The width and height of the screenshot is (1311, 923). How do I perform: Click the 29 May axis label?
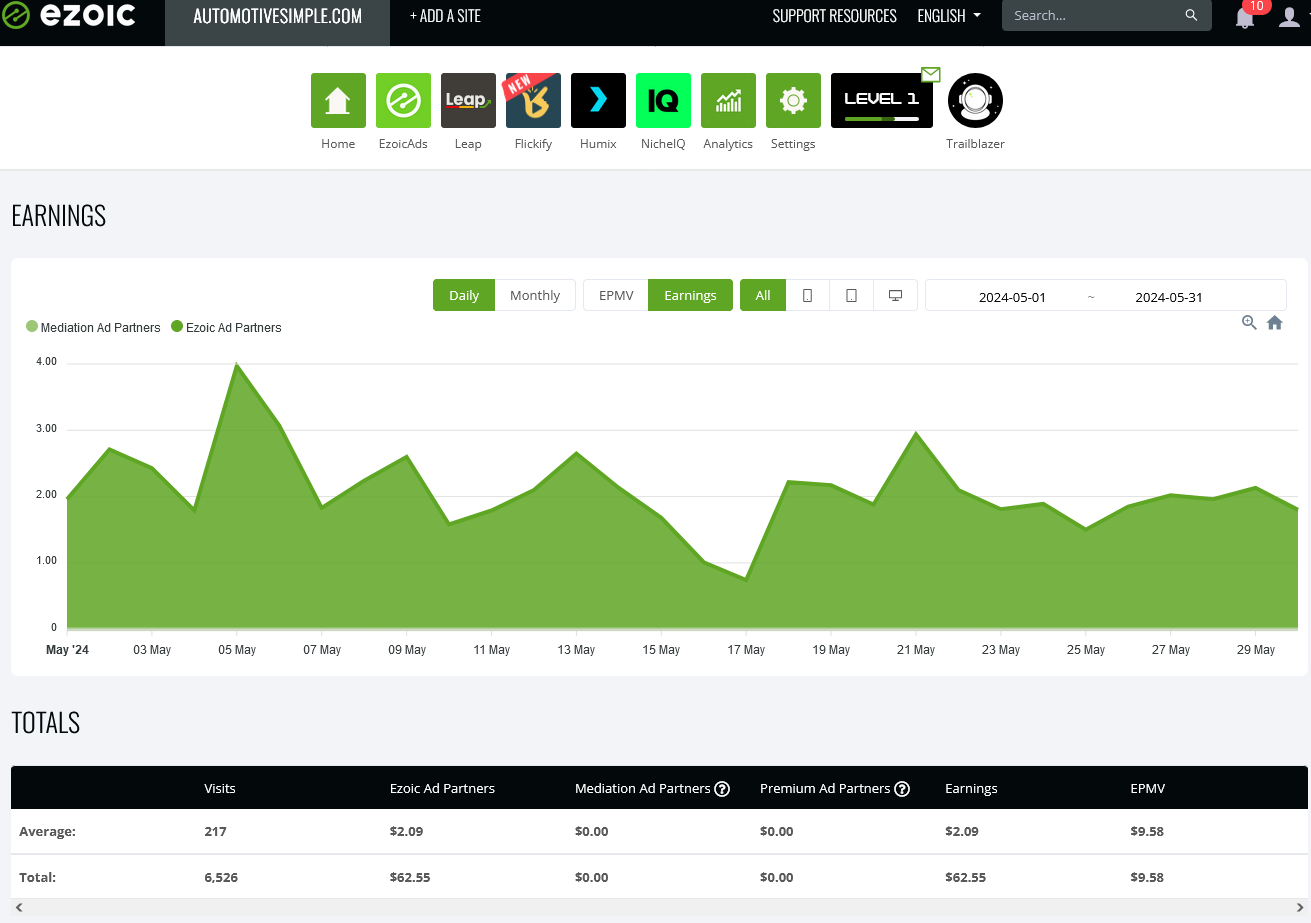1256,650
